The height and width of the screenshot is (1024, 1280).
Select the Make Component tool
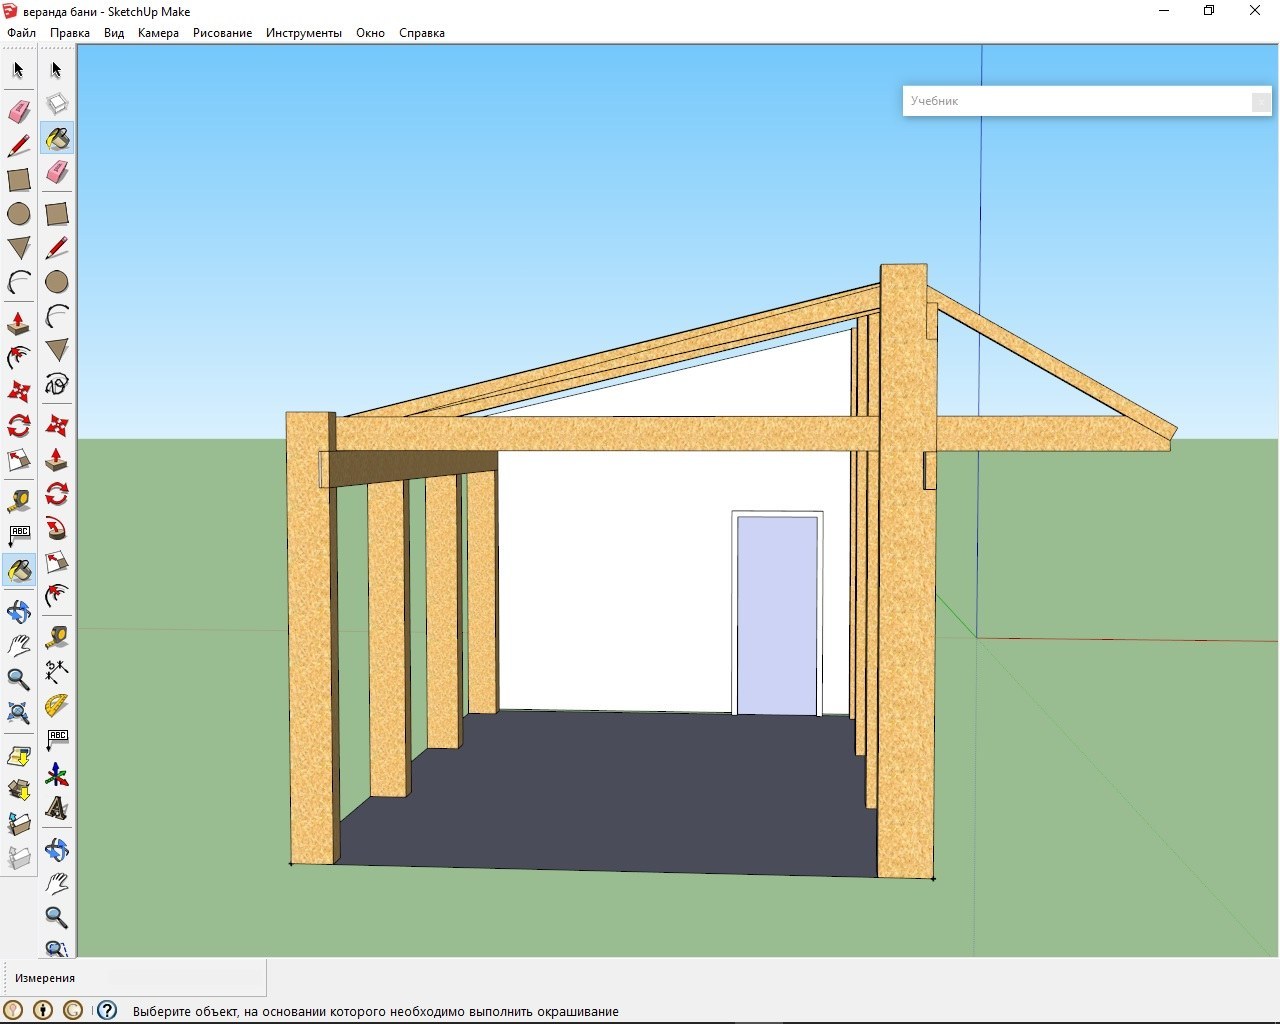point(57,104)
